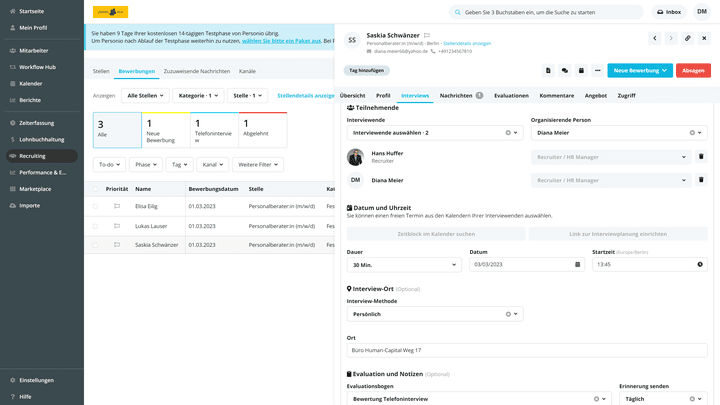
Task: Expand the Weitere Filter dropdown
Action: click(x=258, y=164)
